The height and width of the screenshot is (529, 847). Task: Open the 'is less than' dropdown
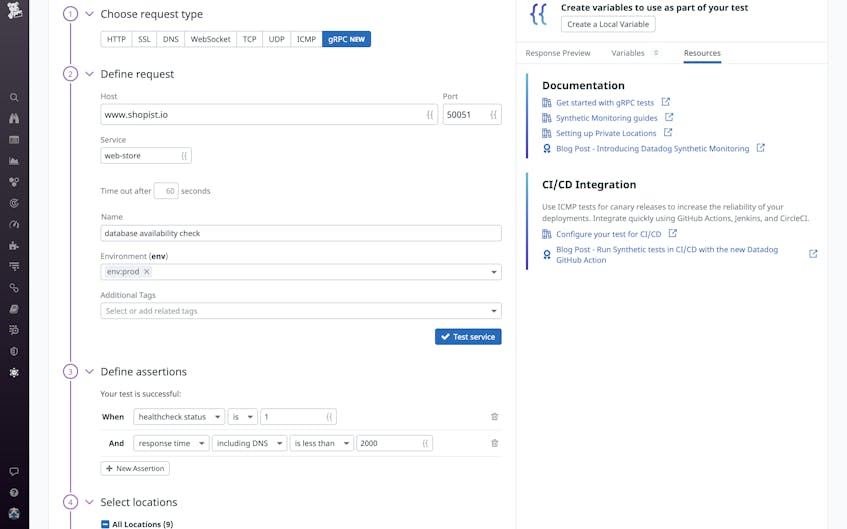coord(322,443)
